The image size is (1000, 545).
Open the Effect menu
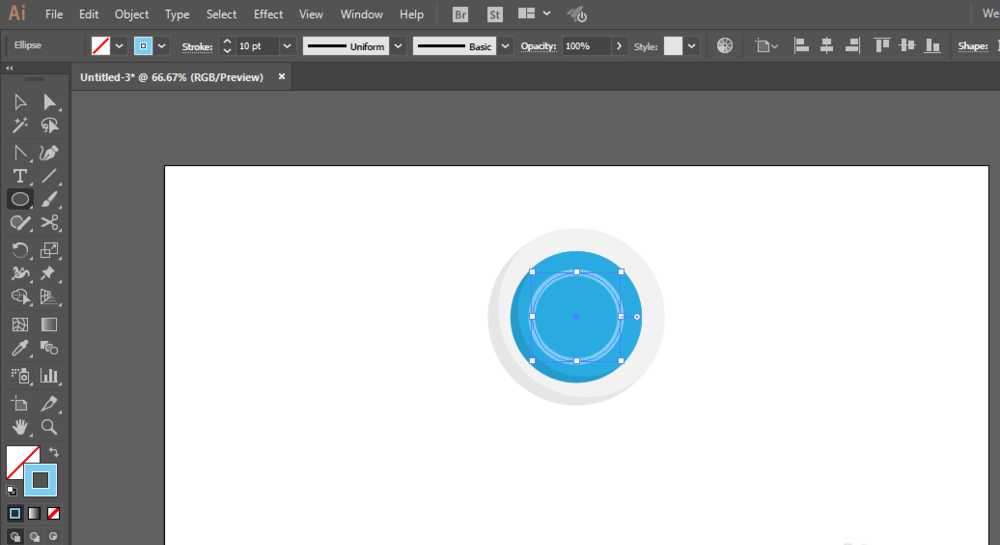[x=268, y=14]
